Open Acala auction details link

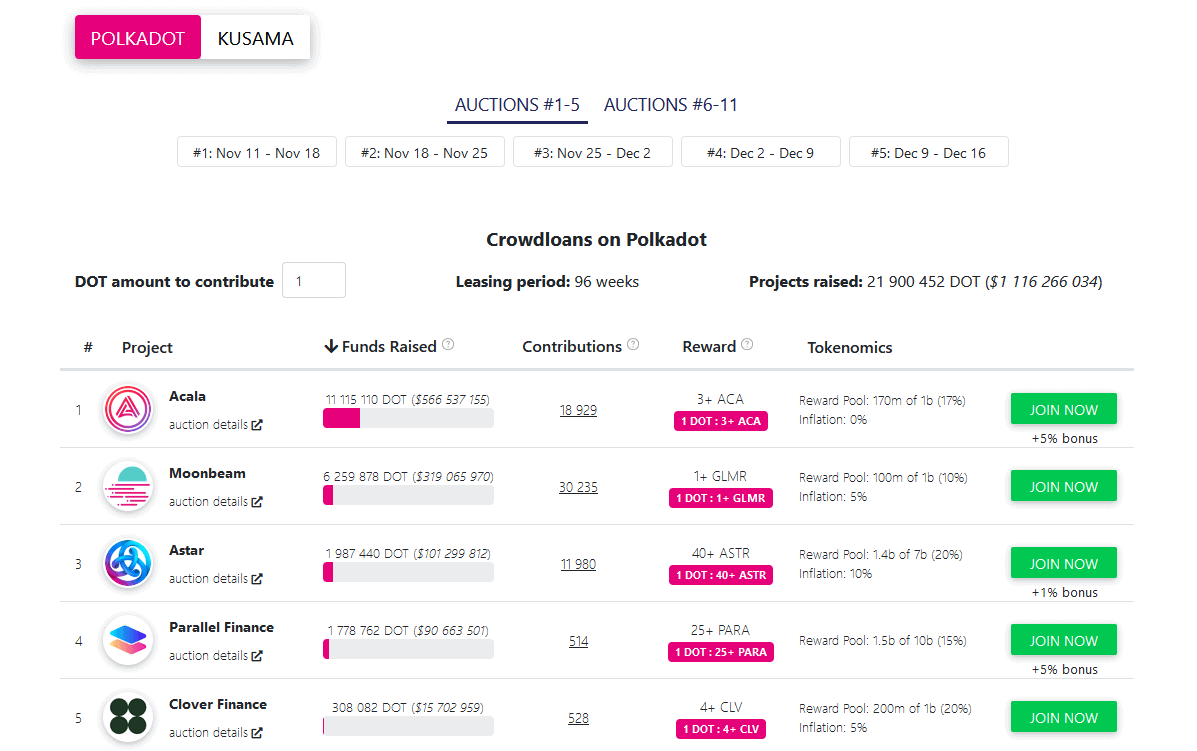pos(215,425)
